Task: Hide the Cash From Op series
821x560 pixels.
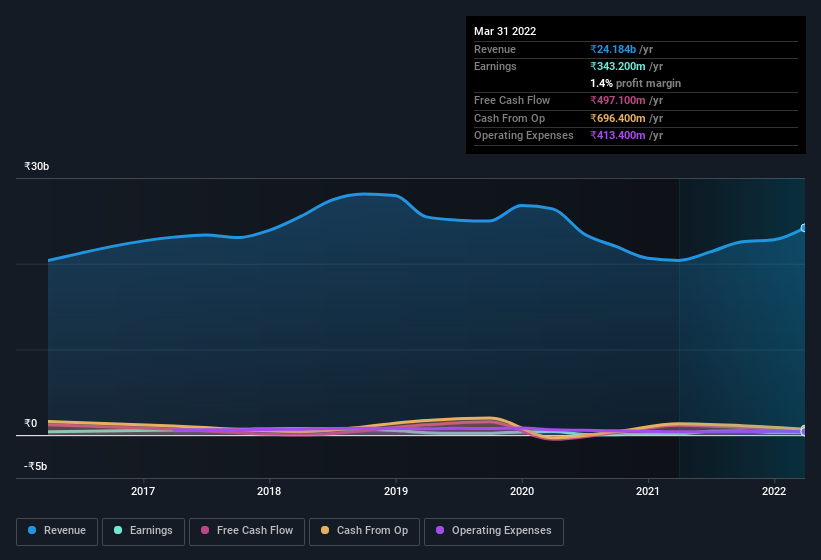Action: point(364,531)
